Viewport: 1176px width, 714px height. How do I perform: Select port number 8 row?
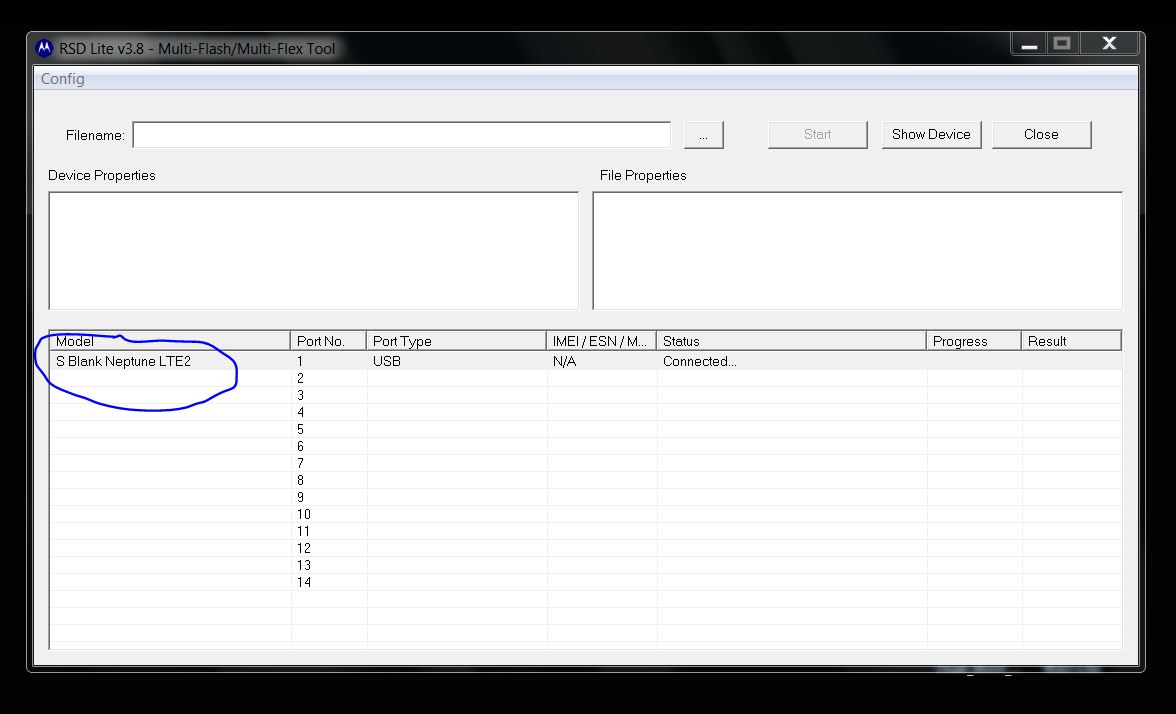click(x=586, y=480)
